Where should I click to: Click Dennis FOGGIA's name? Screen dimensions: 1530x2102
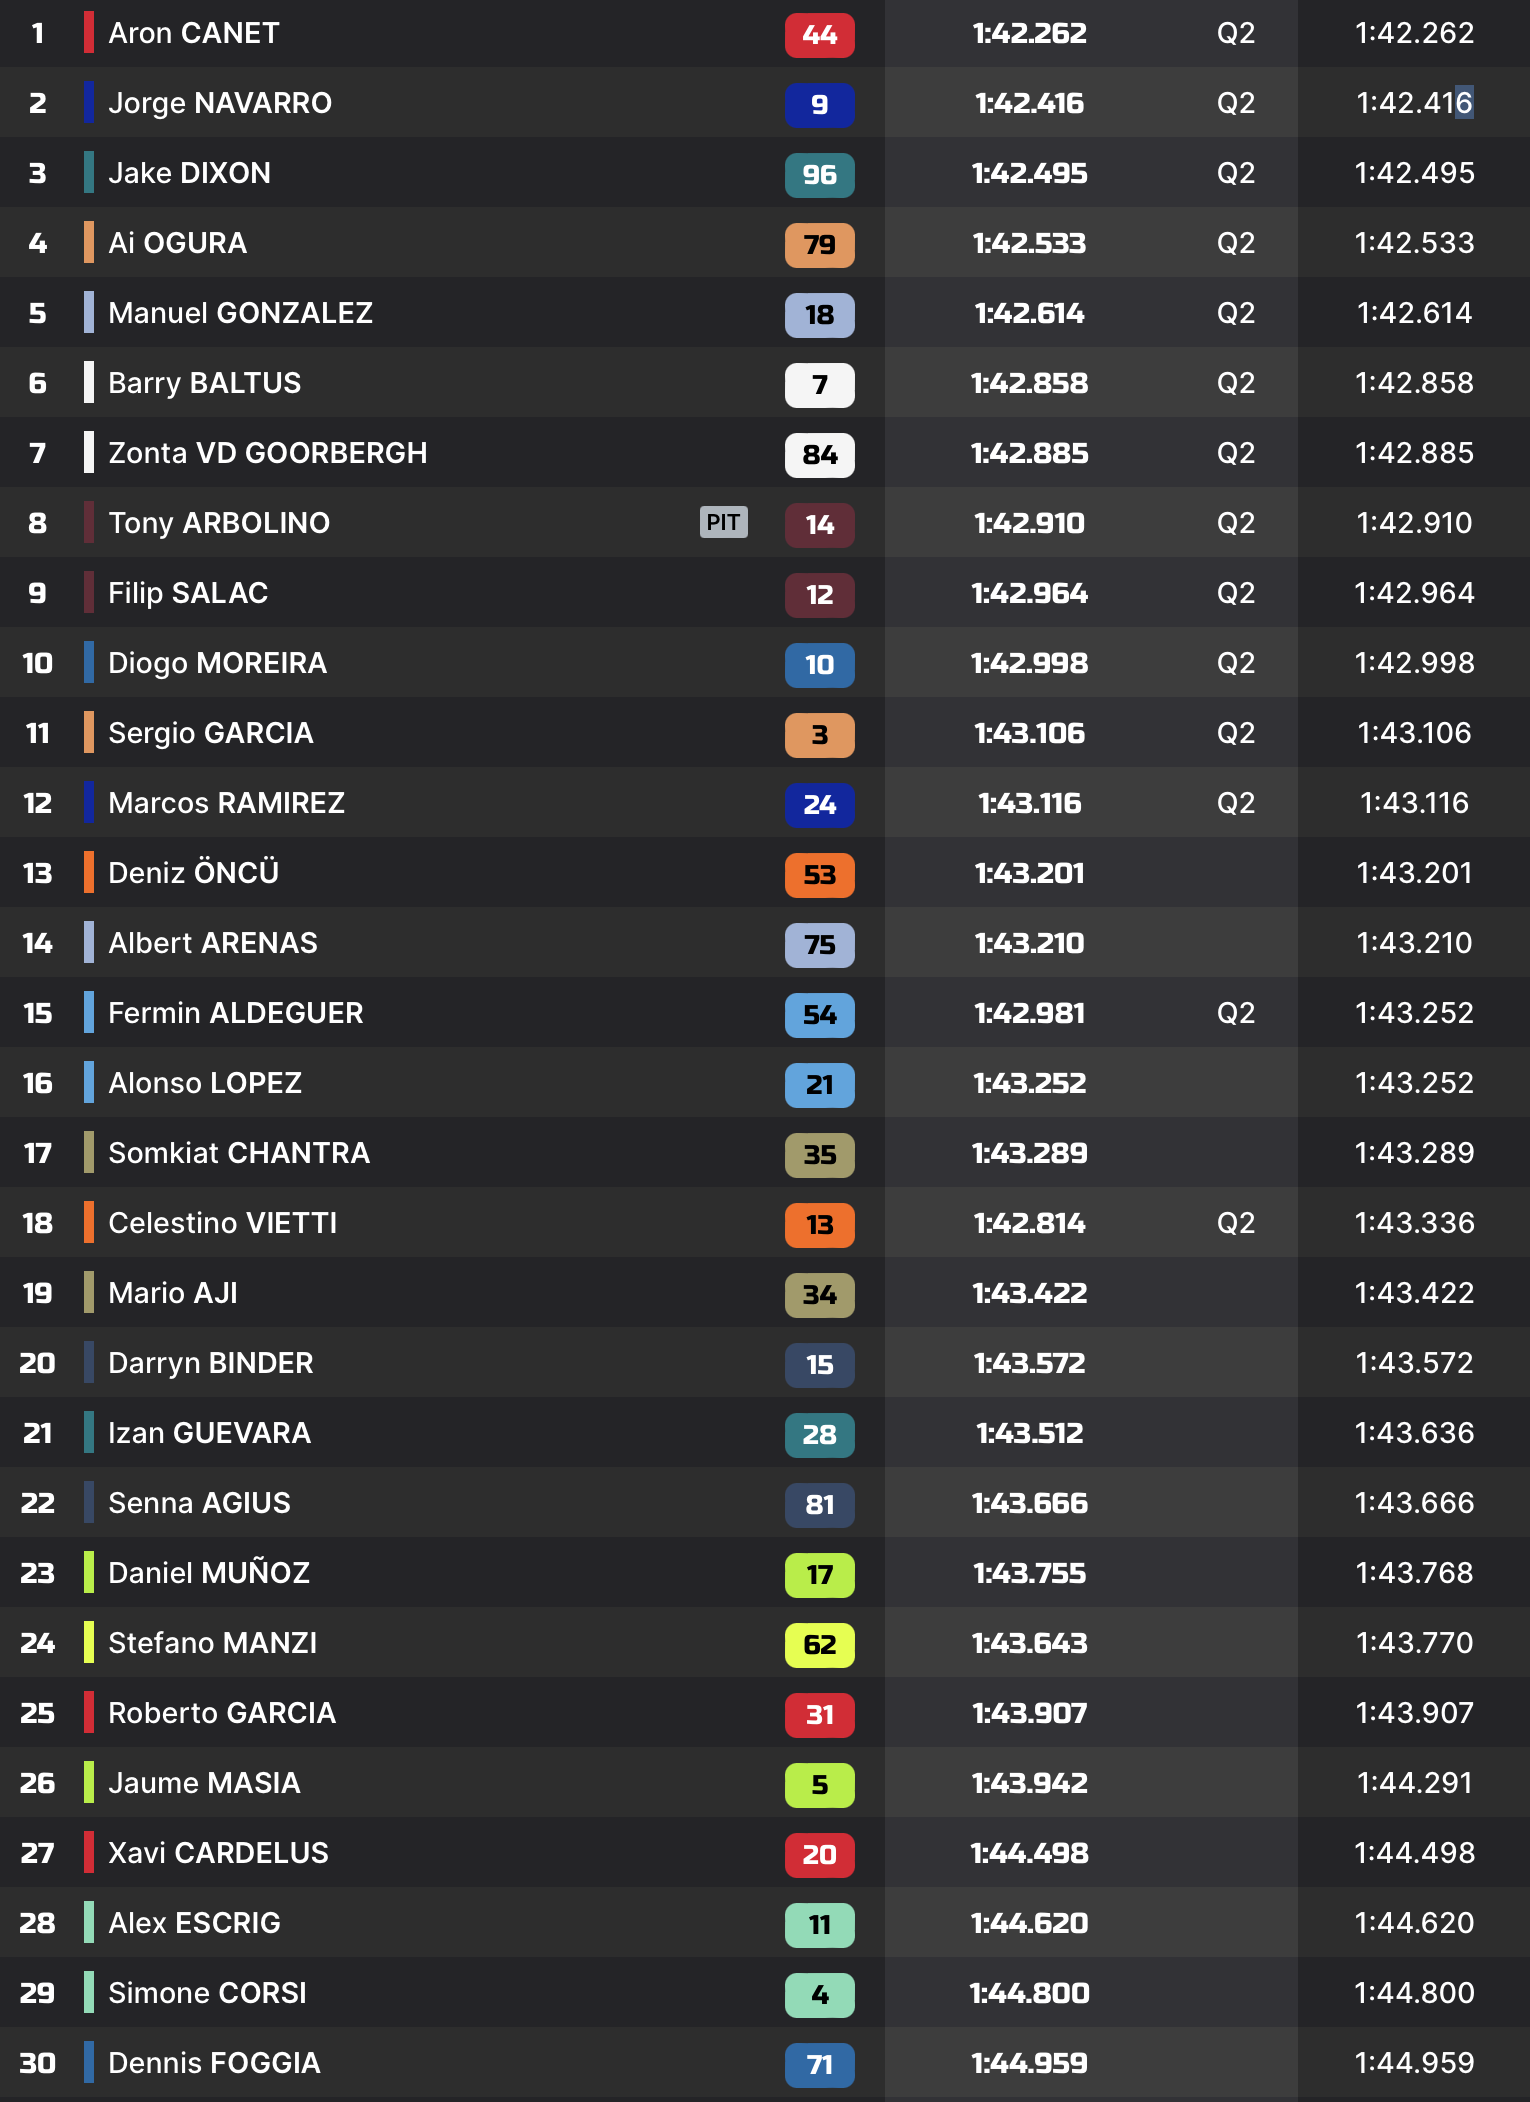tap(214, 2063)
